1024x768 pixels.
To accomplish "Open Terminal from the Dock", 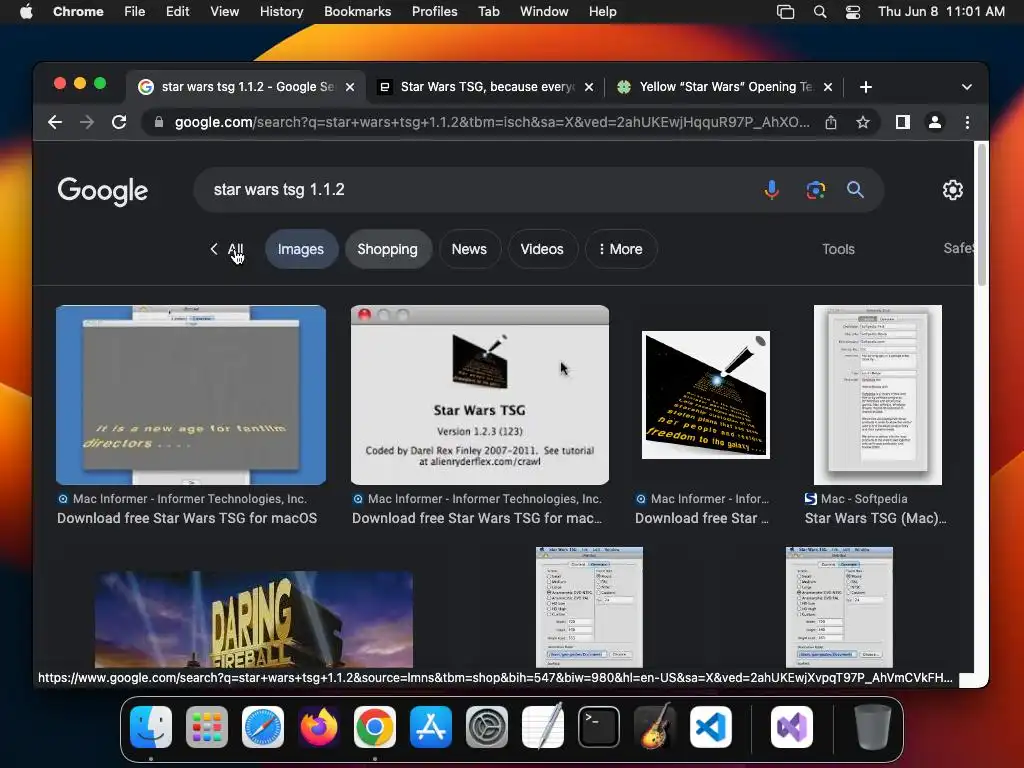I will click(x=599, y=727).
